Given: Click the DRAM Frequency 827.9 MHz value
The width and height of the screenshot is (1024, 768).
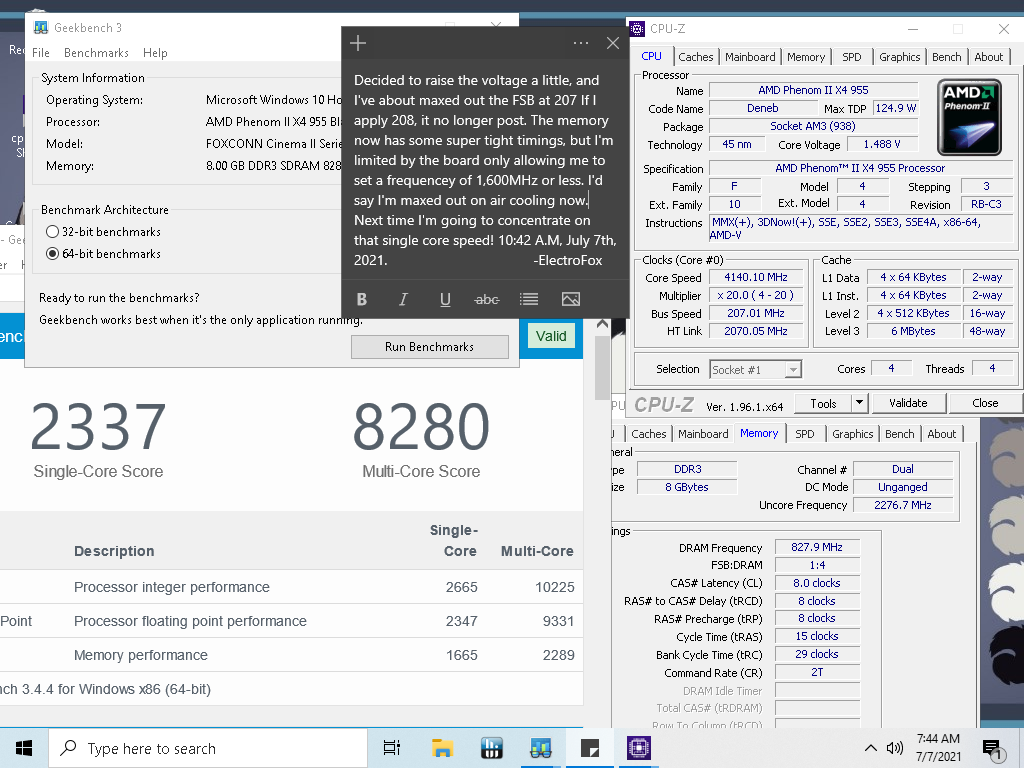Looking at the screenshot, I should point(817,547).
